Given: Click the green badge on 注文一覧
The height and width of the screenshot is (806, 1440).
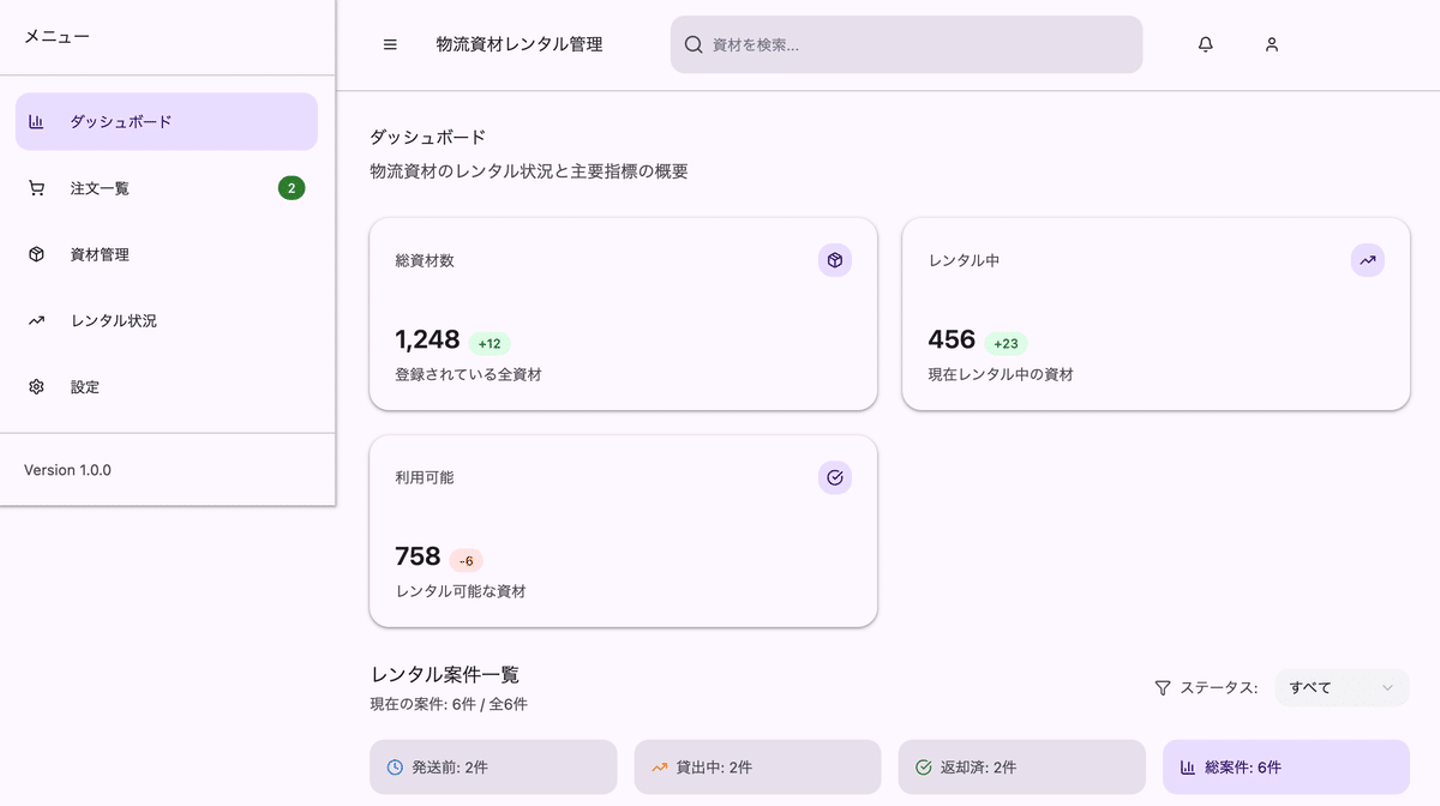Looking at the screenshot, I should click(x=291, y=188).
